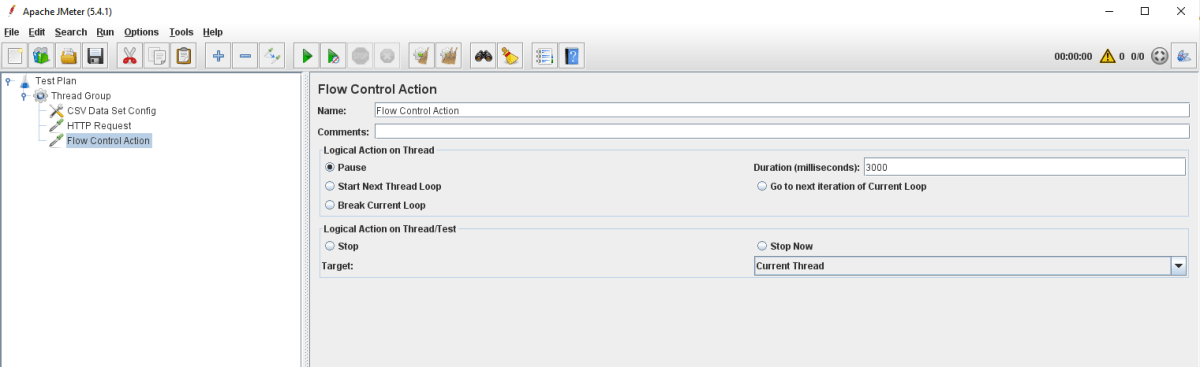
Task: Select Break Current Loop radio button
Action: point(330,206)
